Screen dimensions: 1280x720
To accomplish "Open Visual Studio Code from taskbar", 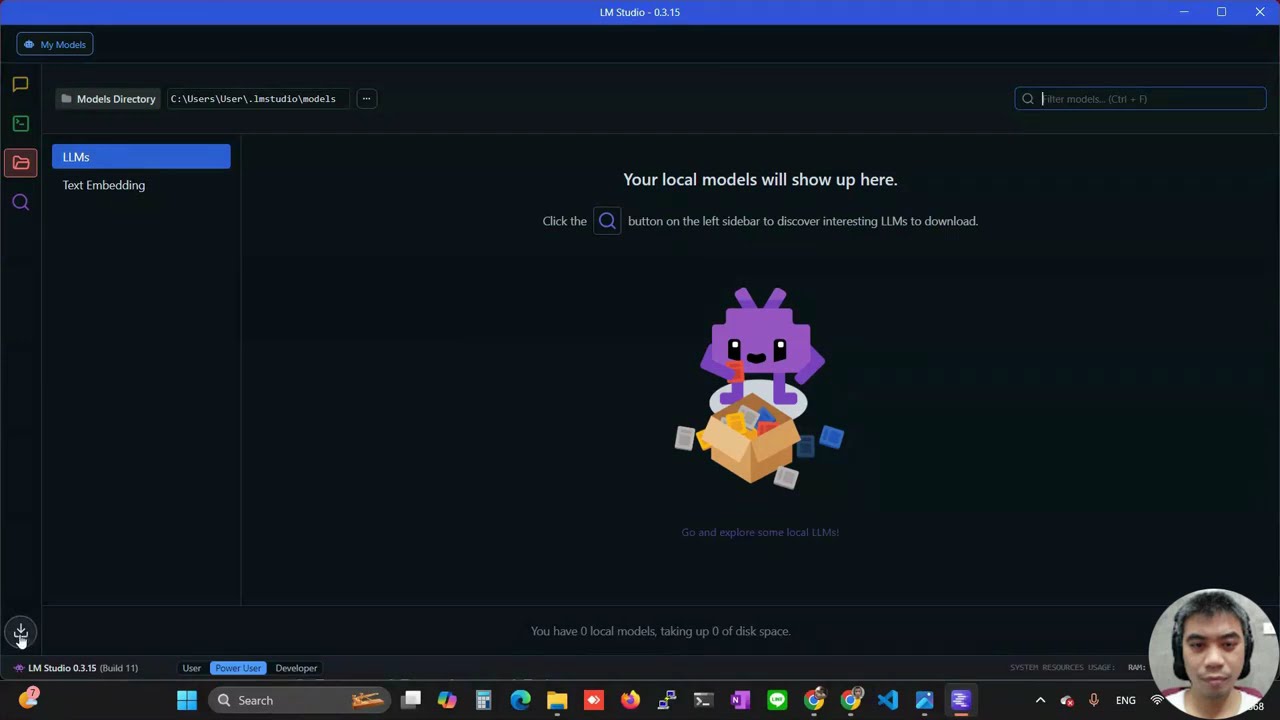I will click(x=887, y=700).
